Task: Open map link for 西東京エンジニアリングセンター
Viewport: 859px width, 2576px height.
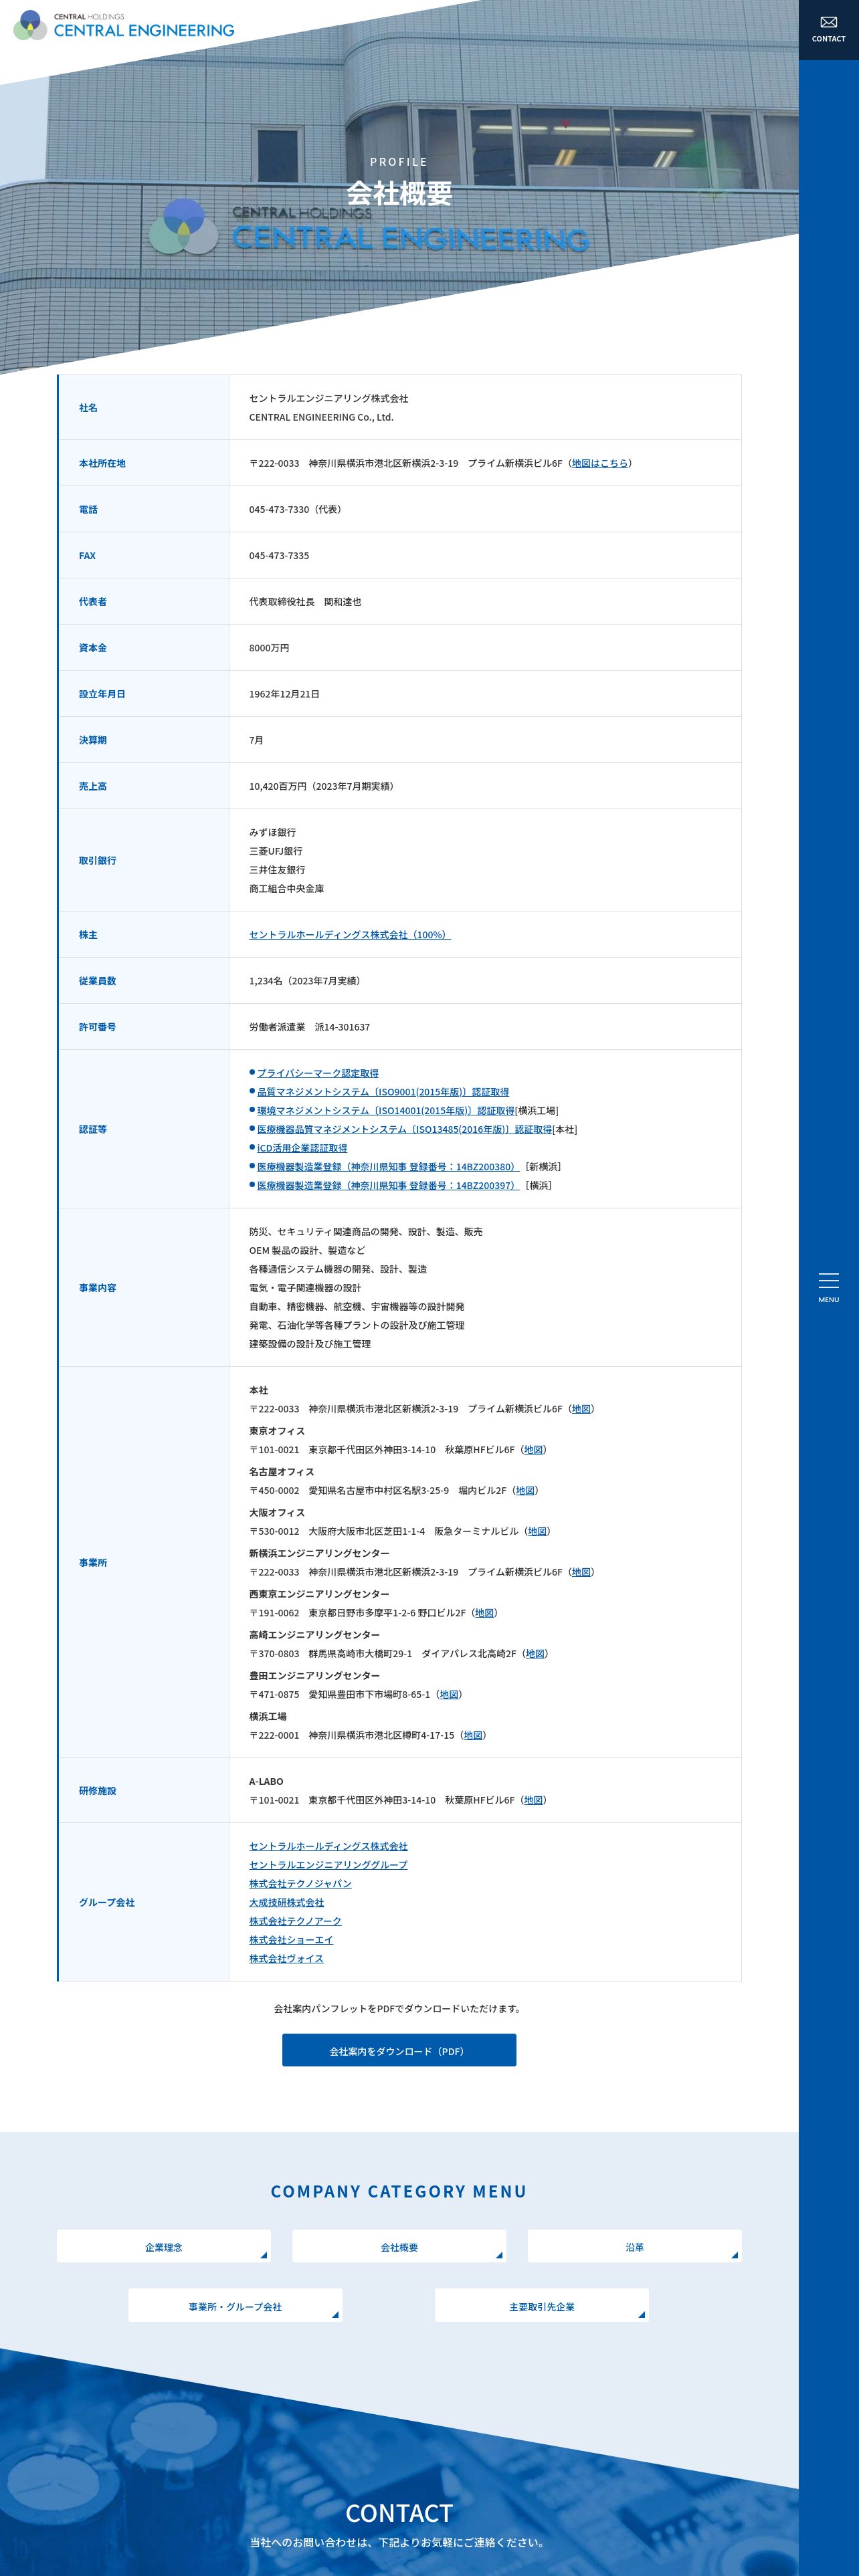Action: point(484,1613)
